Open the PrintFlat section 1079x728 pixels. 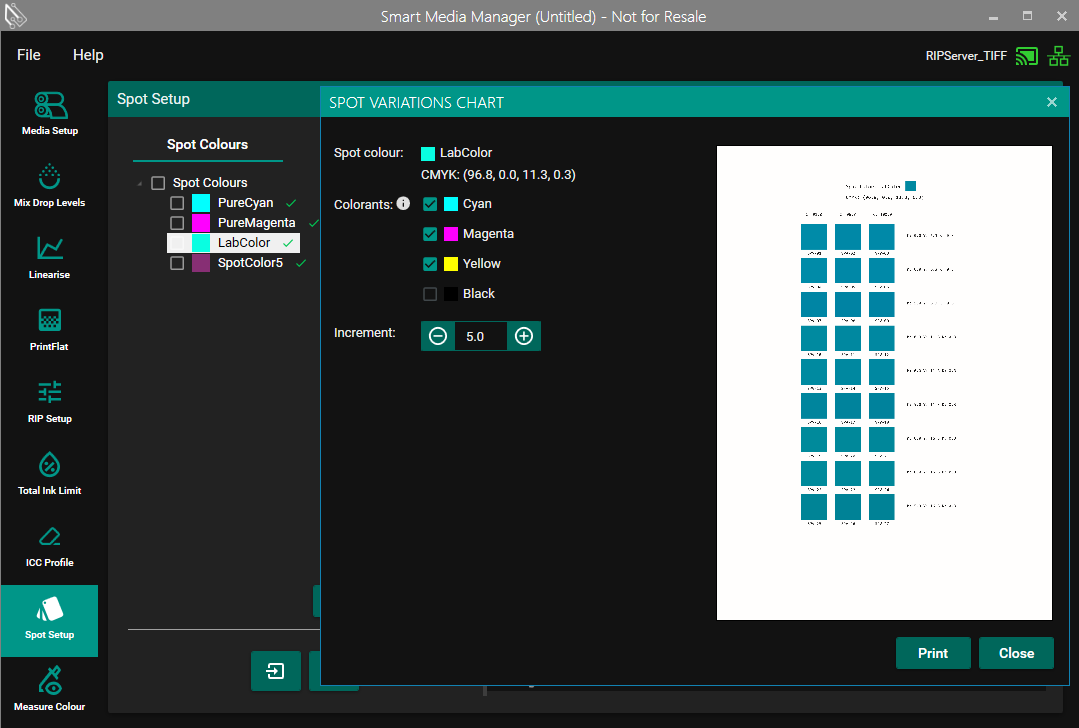tap(49, 329)
